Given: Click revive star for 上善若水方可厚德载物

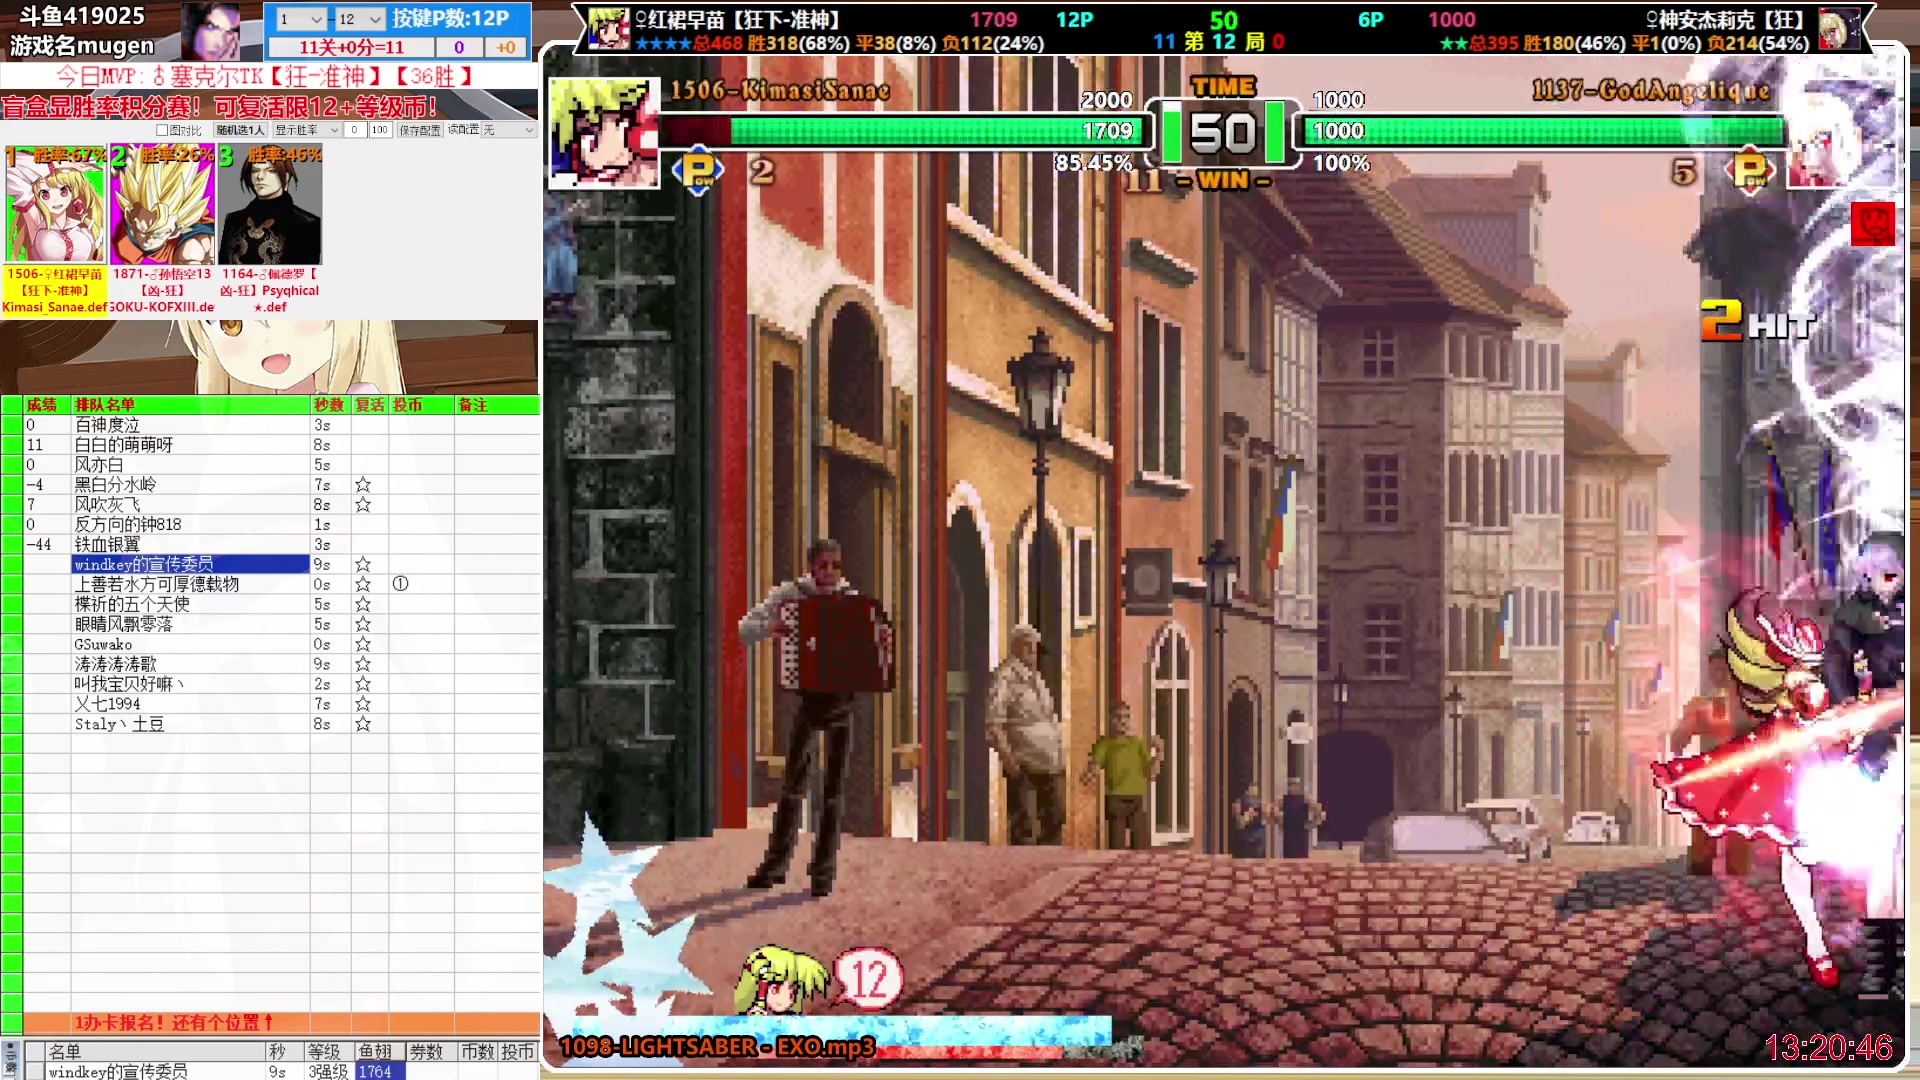Looking at the screenshot, I should [x=363, y=585].
